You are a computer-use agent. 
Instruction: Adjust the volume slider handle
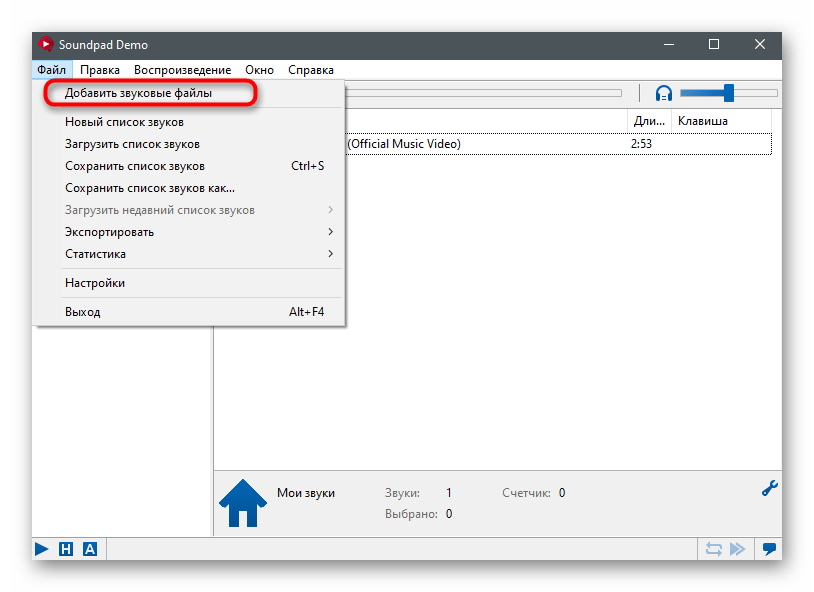729,93
